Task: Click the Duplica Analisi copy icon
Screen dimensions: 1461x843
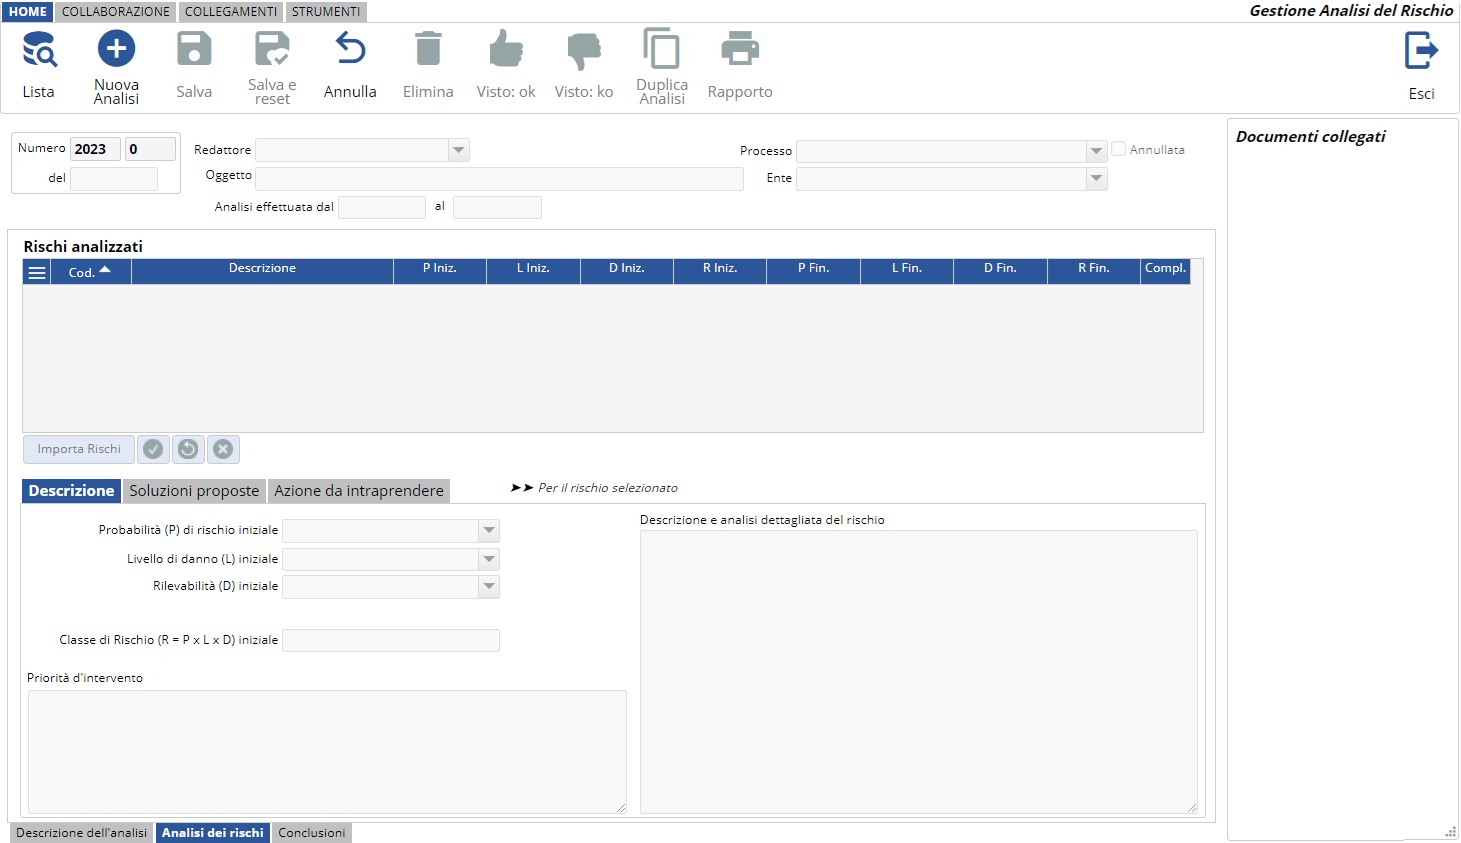Action: 662,49
